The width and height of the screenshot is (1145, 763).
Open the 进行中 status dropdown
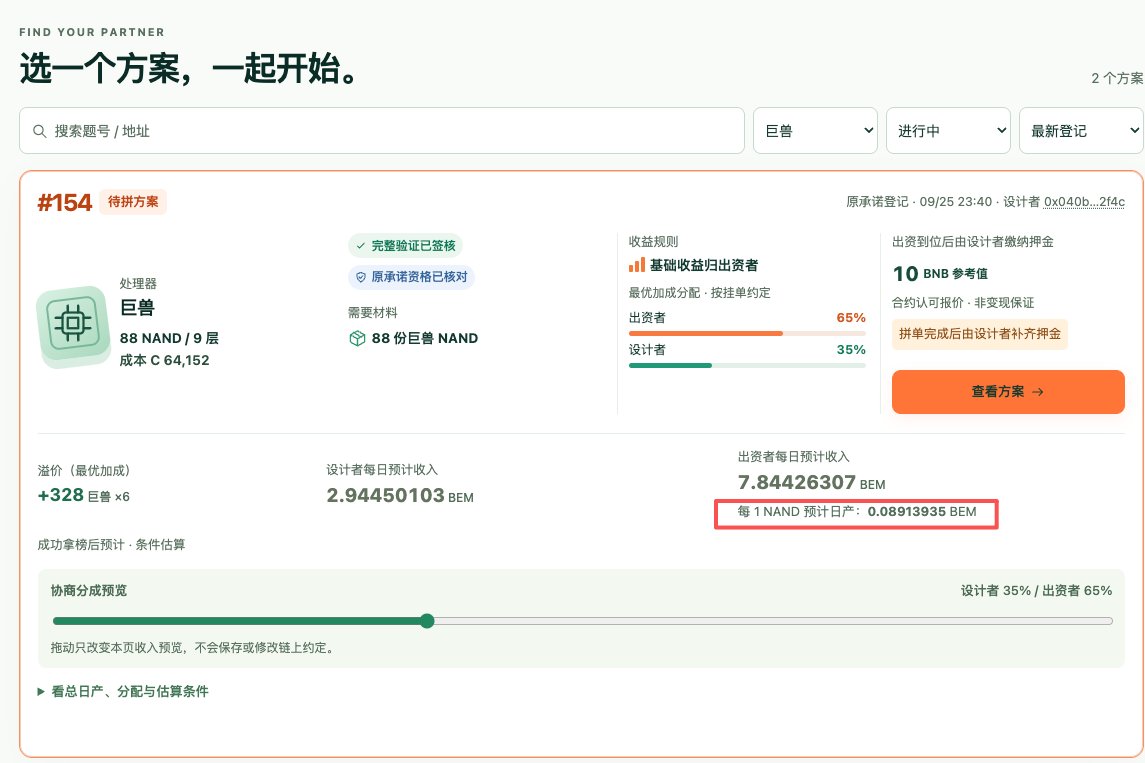(x=948, y=131)
